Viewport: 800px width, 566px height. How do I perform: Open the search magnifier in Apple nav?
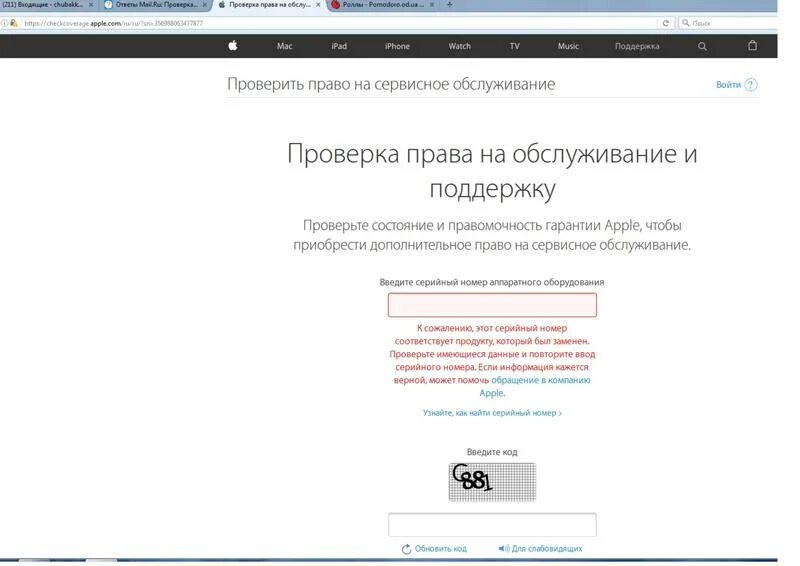(702, 46)
